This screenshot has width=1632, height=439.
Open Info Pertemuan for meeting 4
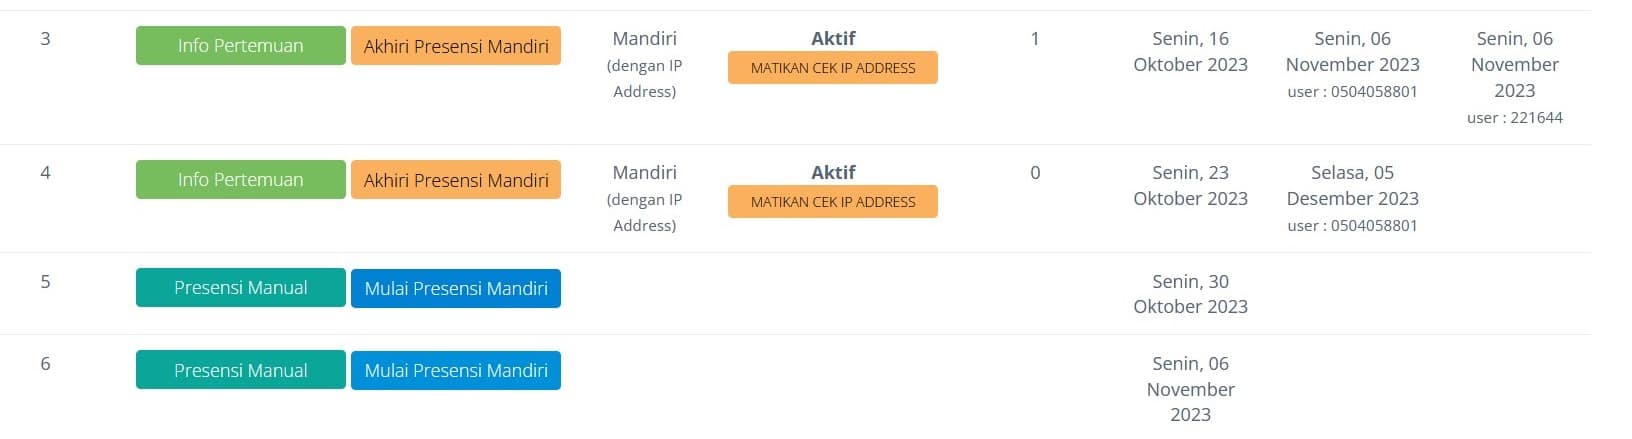pos(240,180)
